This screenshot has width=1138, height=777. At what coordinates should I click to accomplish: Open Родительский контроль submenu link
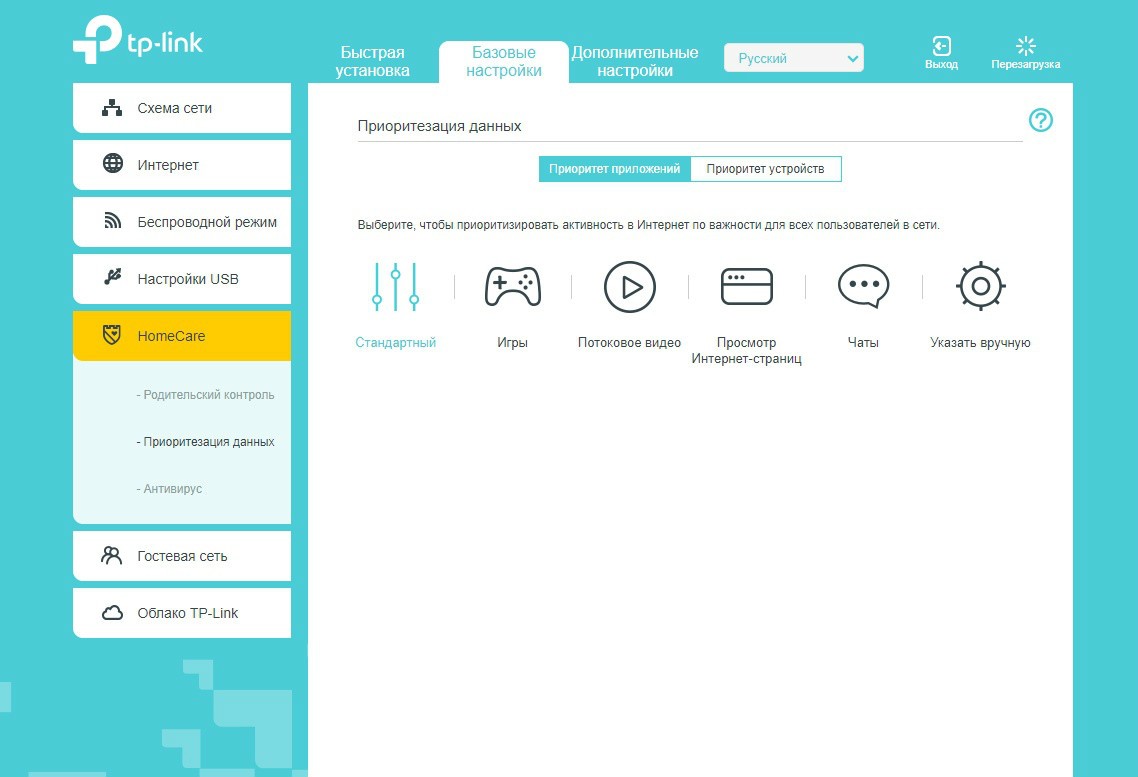[x=208, y=395]
